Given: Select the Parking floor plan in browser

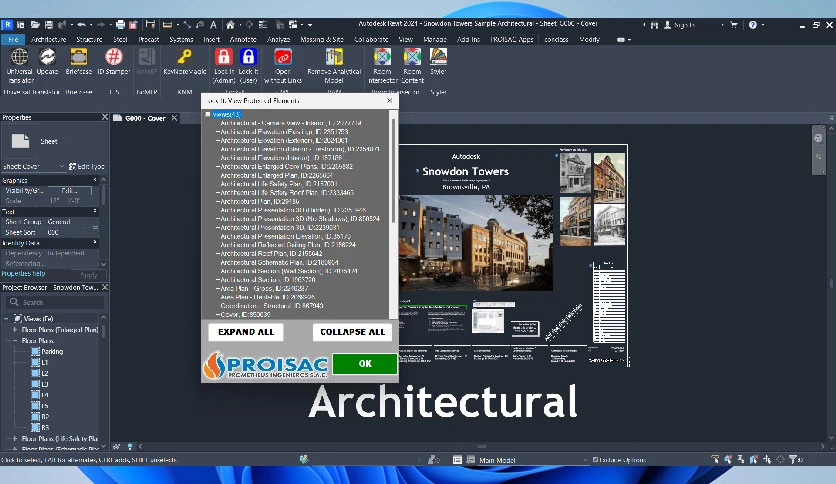Looking at the screenshot, I should [52, 351].
